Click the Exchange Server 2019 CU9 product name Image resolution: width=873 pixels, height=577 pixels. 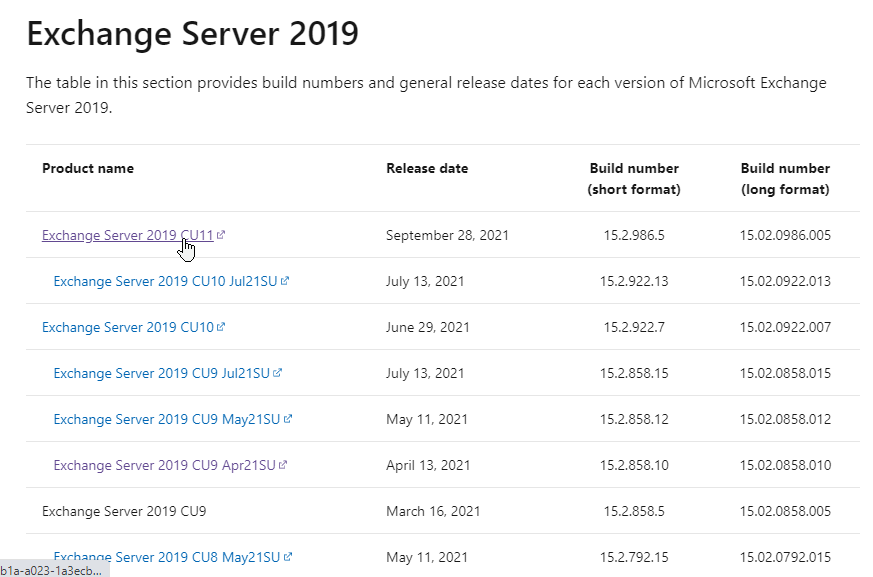tap(124, 511)
